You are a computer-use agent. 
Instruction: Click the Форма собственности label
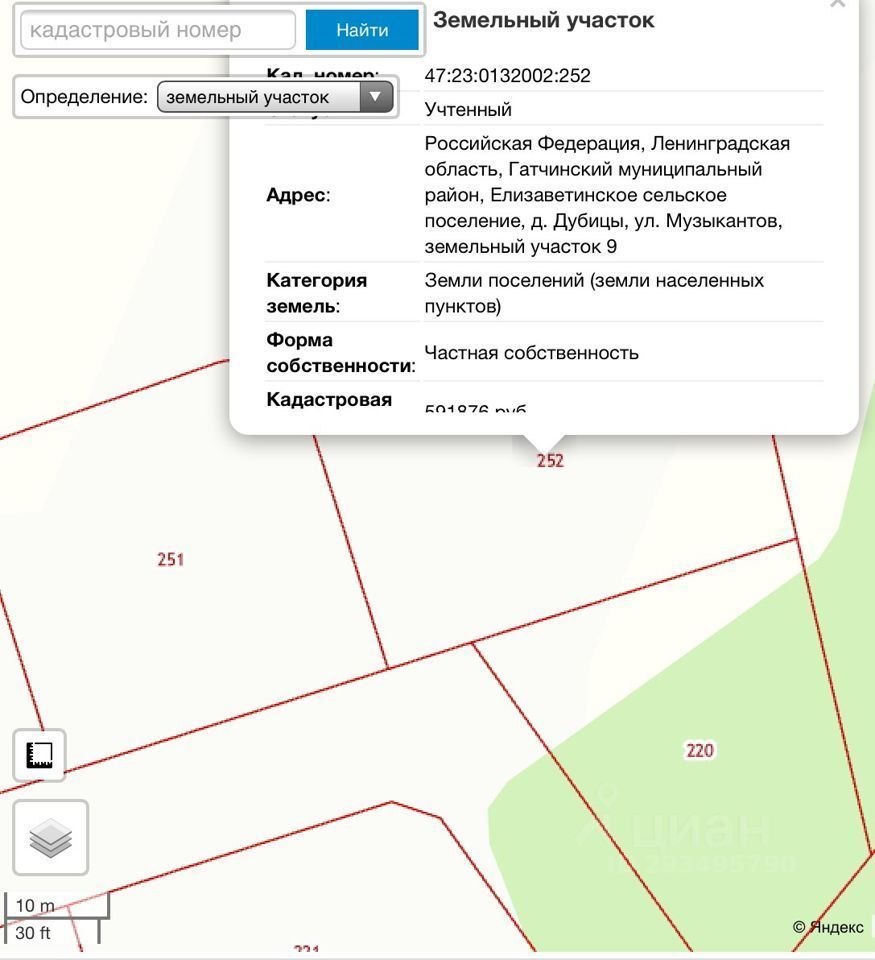[x=341, y=353]
